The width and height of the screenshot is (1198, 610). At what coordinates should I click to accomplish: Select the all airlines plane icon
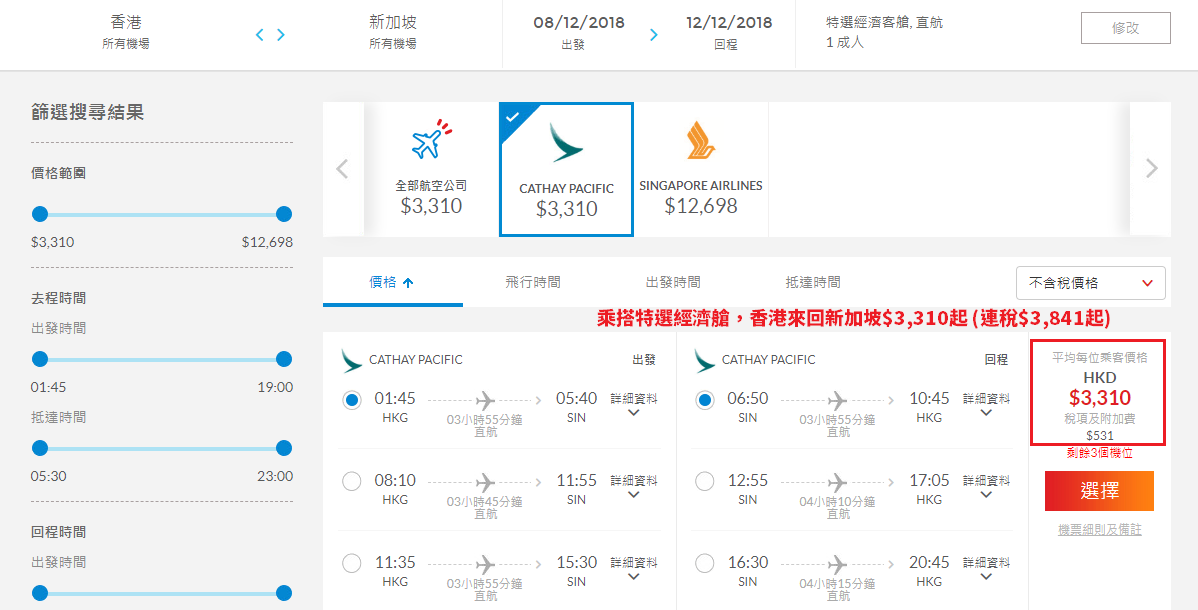431,140
